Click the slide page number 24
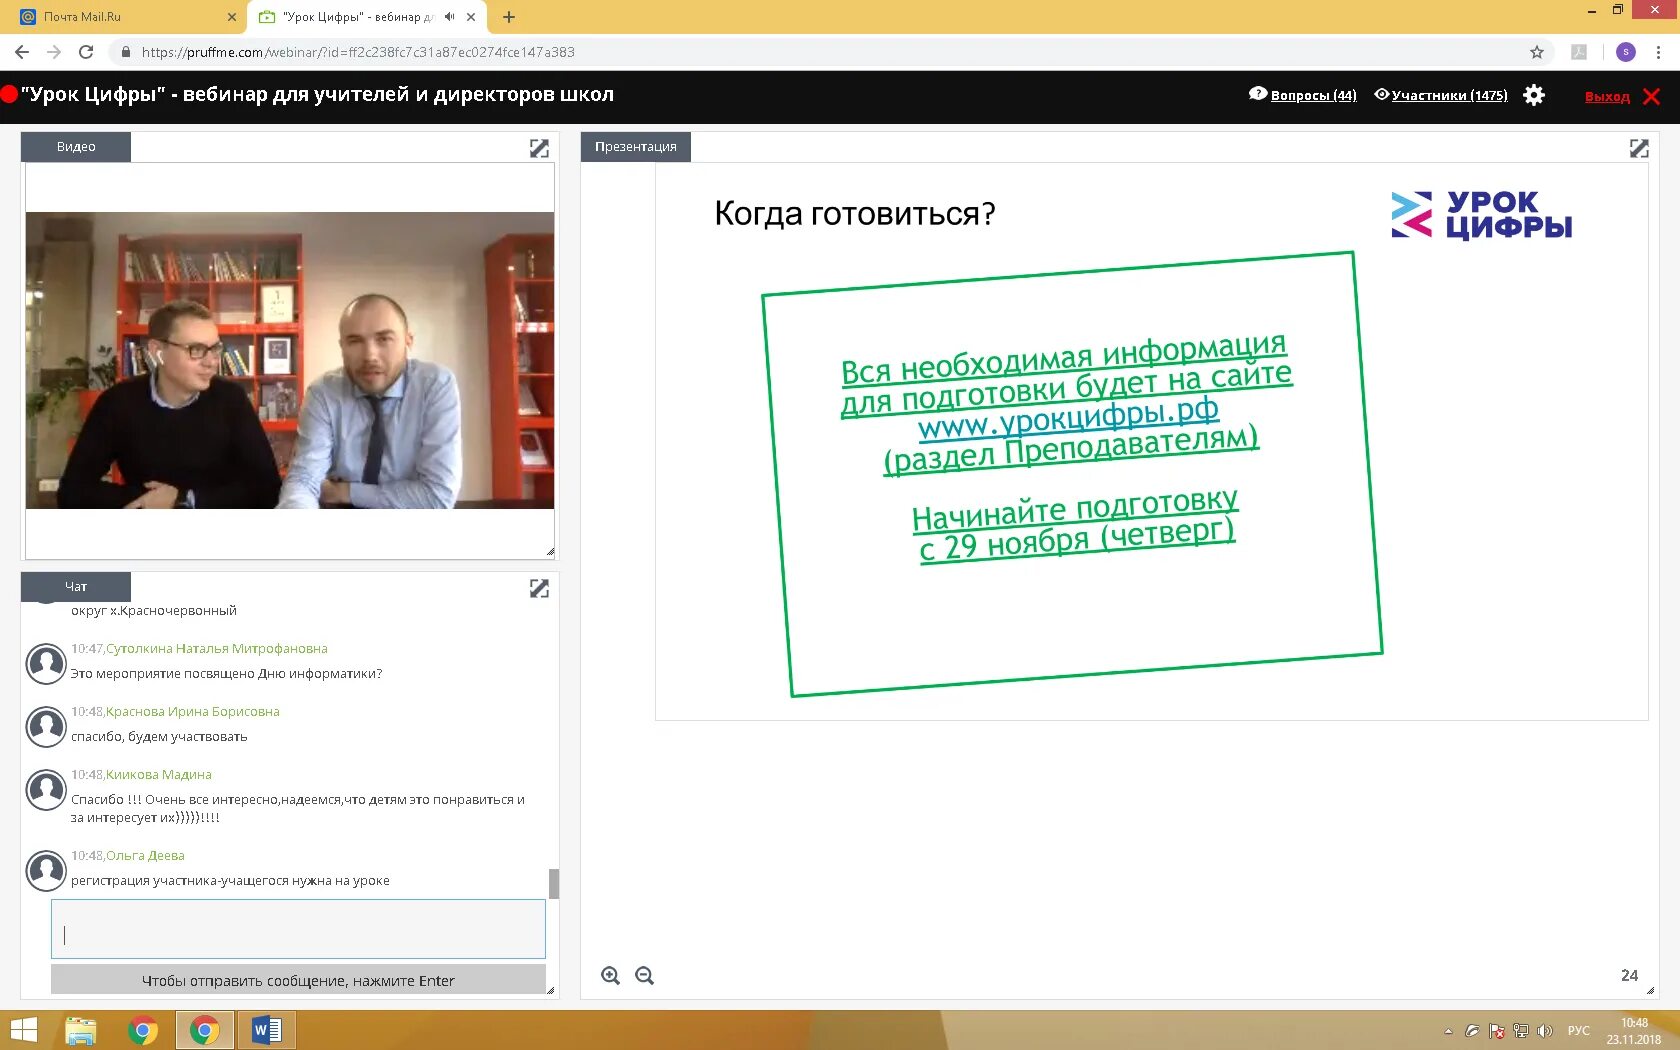 1629,976
